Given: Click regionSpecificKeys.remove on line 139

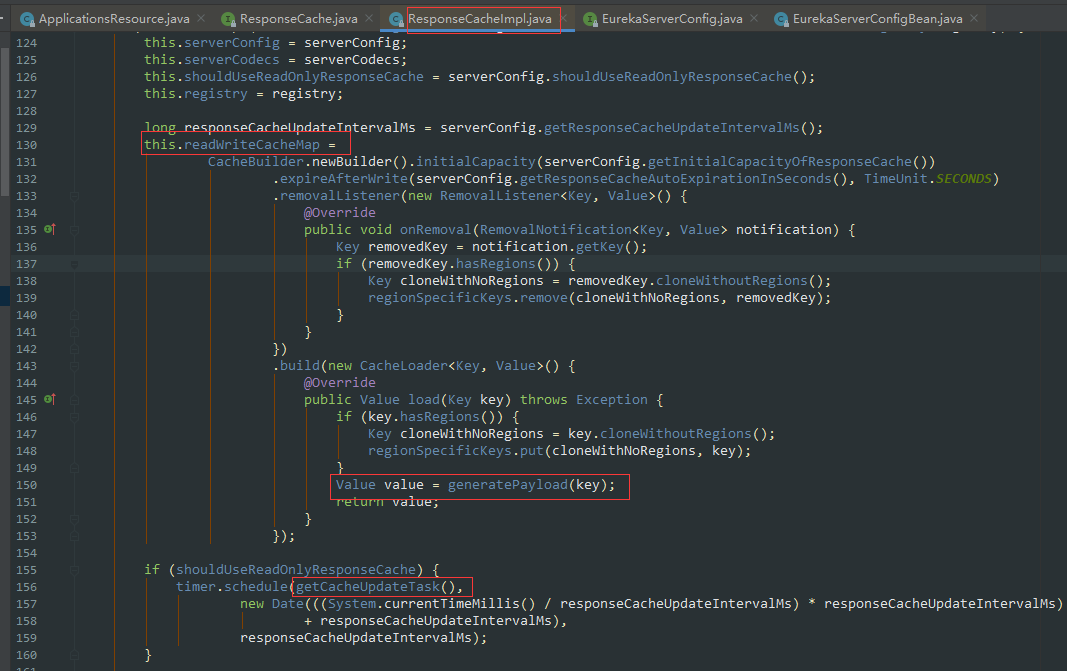Looking at the screenshot, I should pos(467,297).
